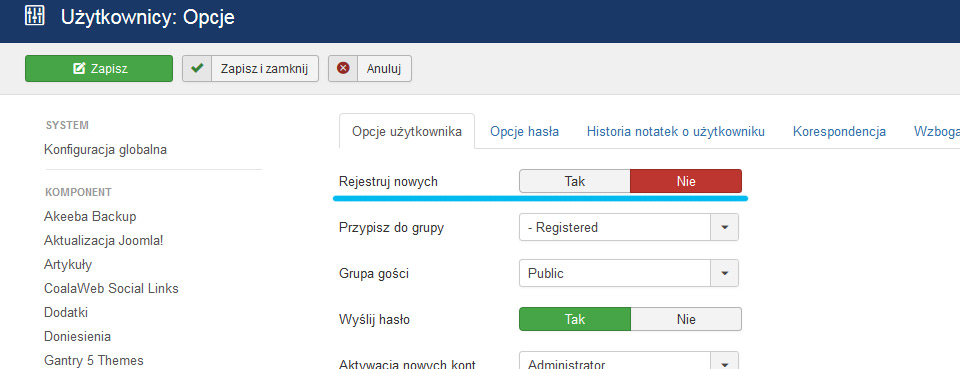
Task: Open the Przypisz do grupy dropdown
Action: 629,227
